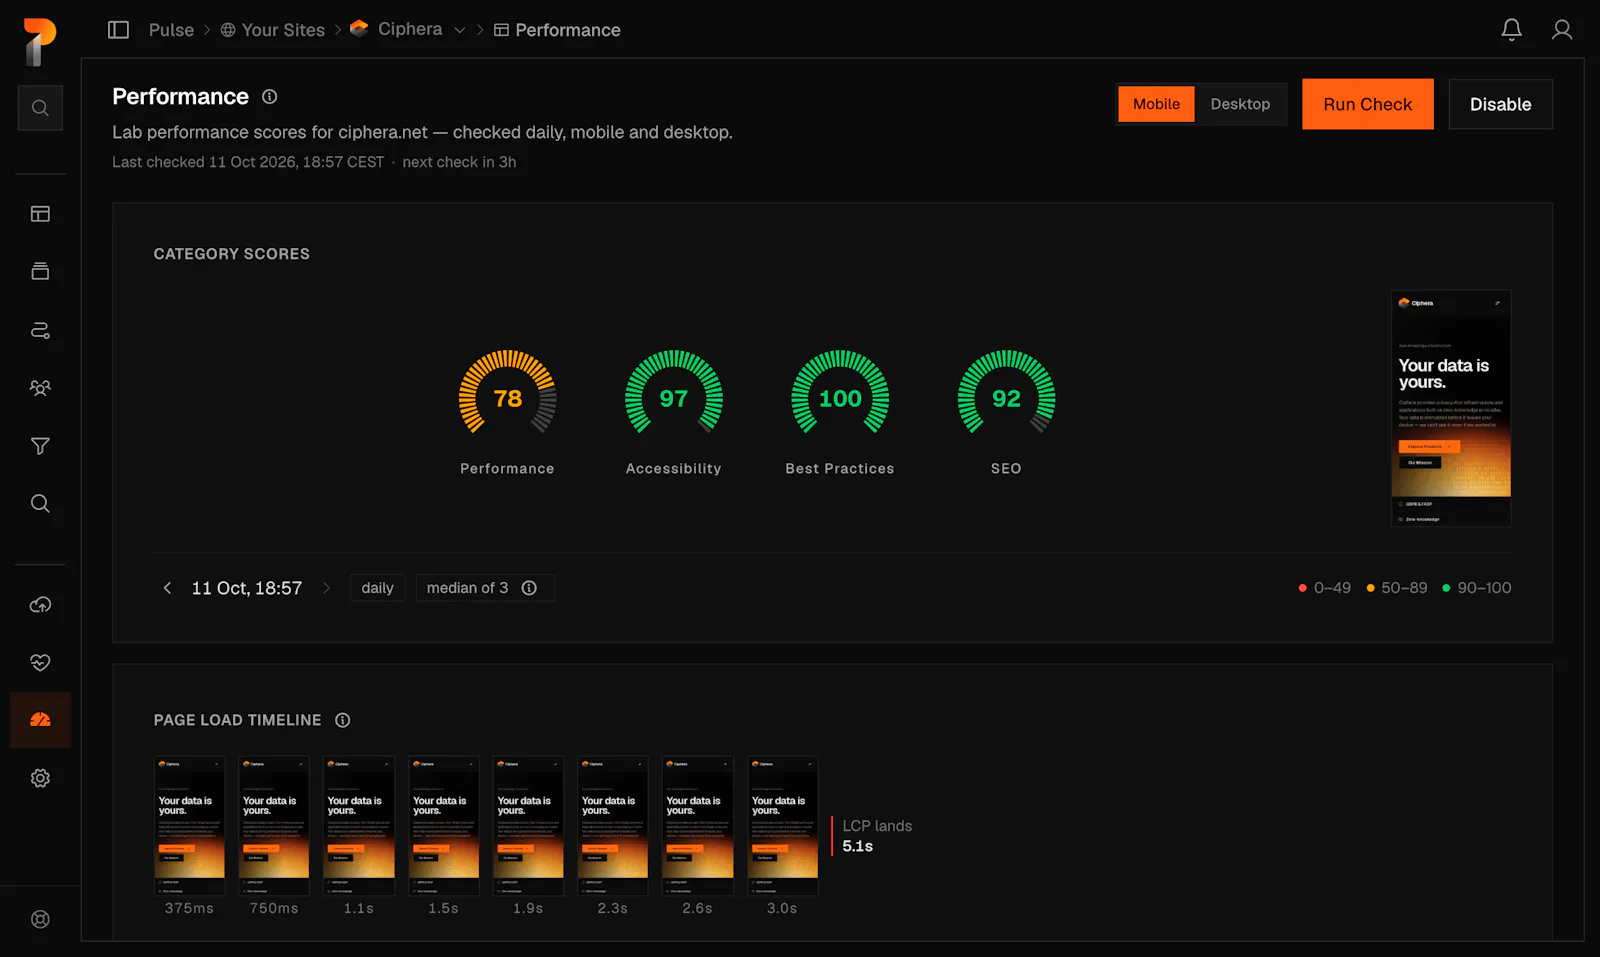This screenshot has height=957, width=1600.
Task: Open the 2.3s timeline frame
Action: tap(613, 825)
